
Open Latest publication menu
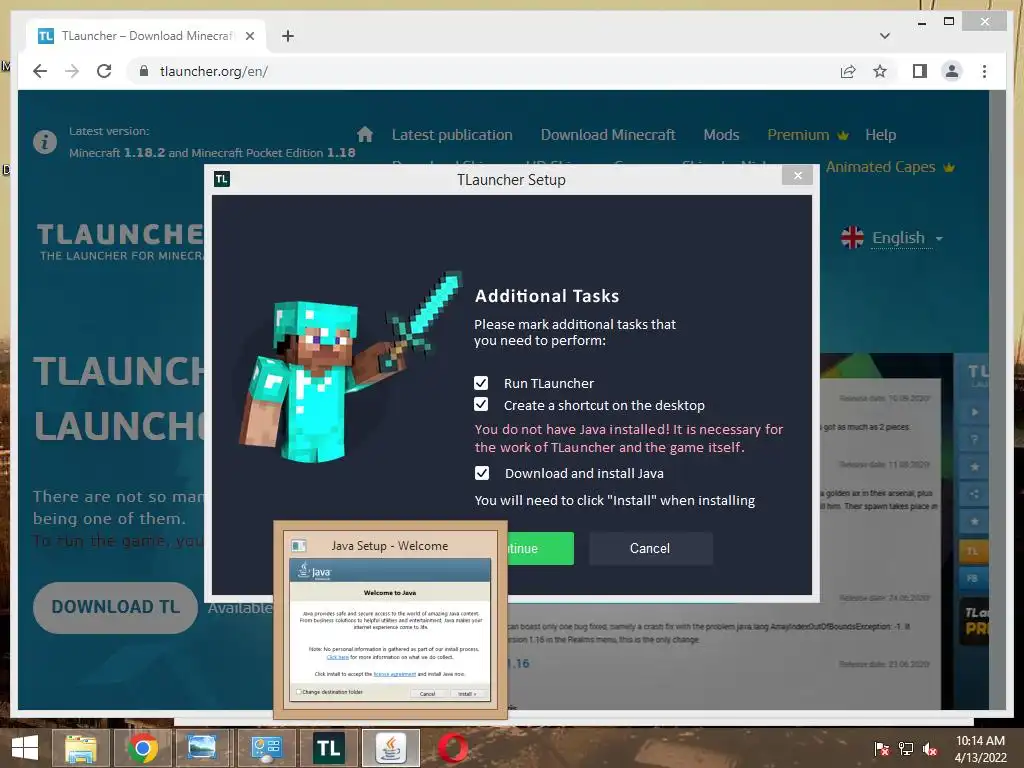[x=452, y=135]
